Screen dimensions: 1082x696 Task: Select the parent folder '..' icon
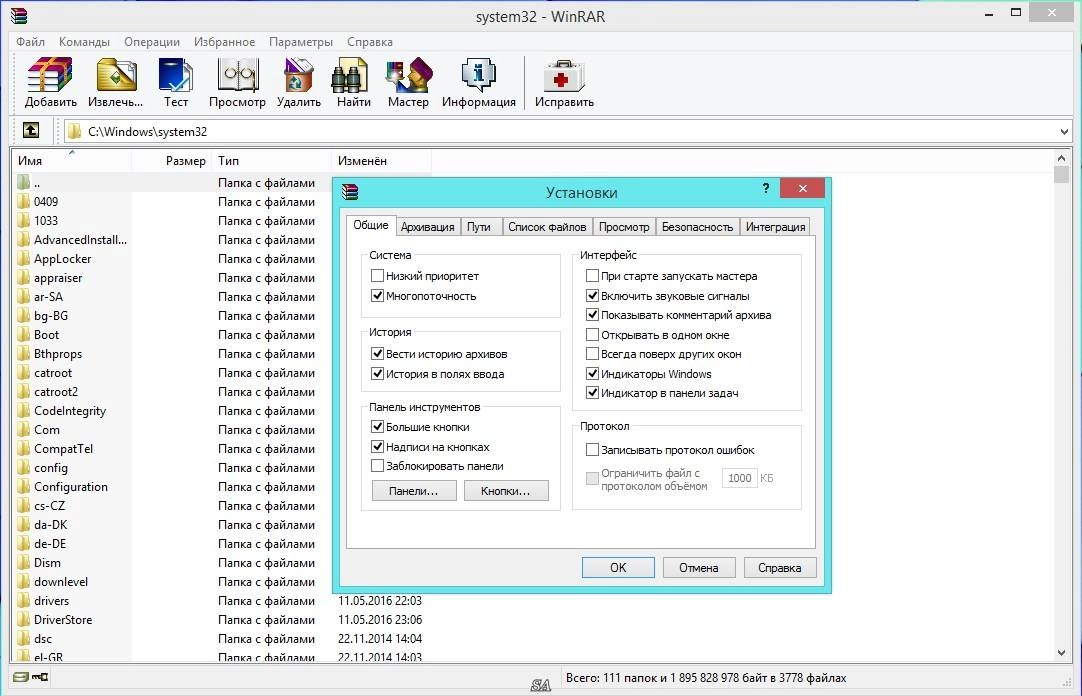coord(24,182)
